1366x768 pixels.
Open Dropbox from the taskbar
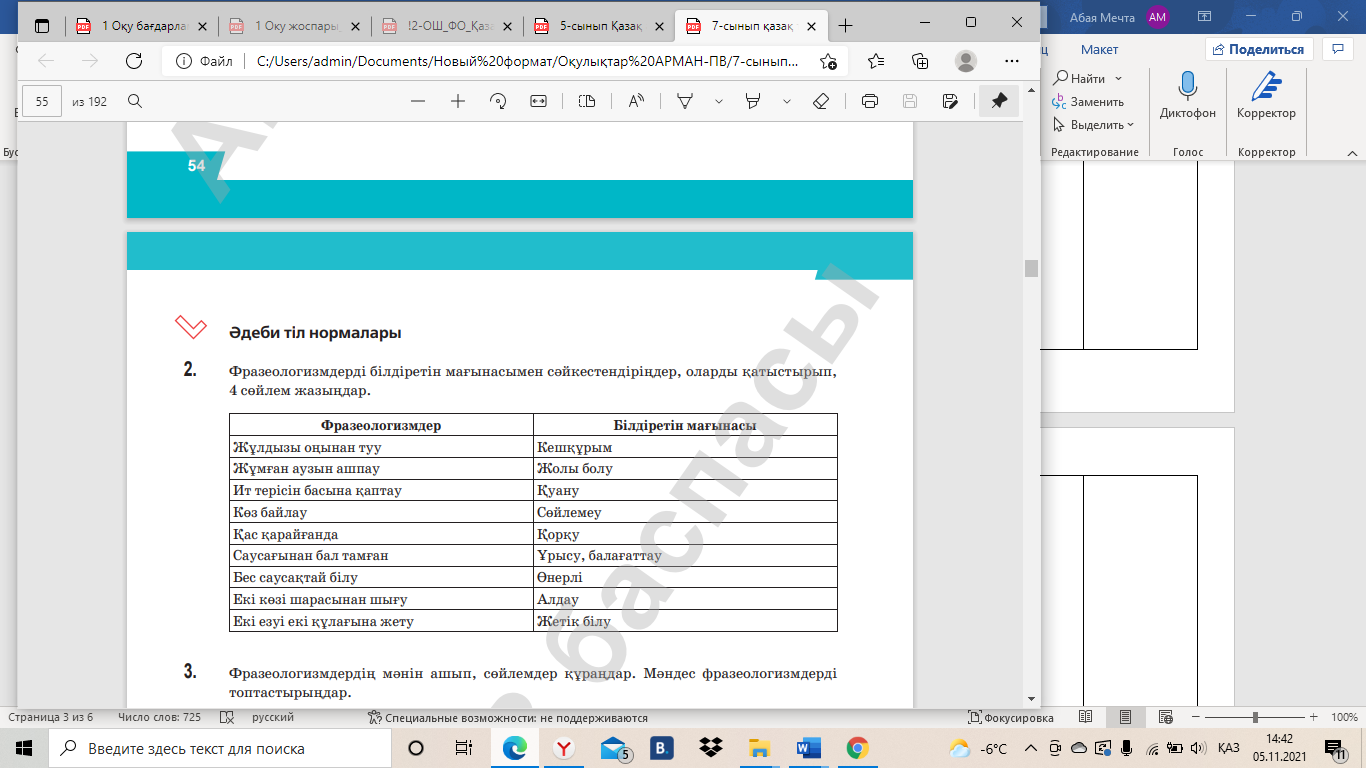click(x=711, y=748)
